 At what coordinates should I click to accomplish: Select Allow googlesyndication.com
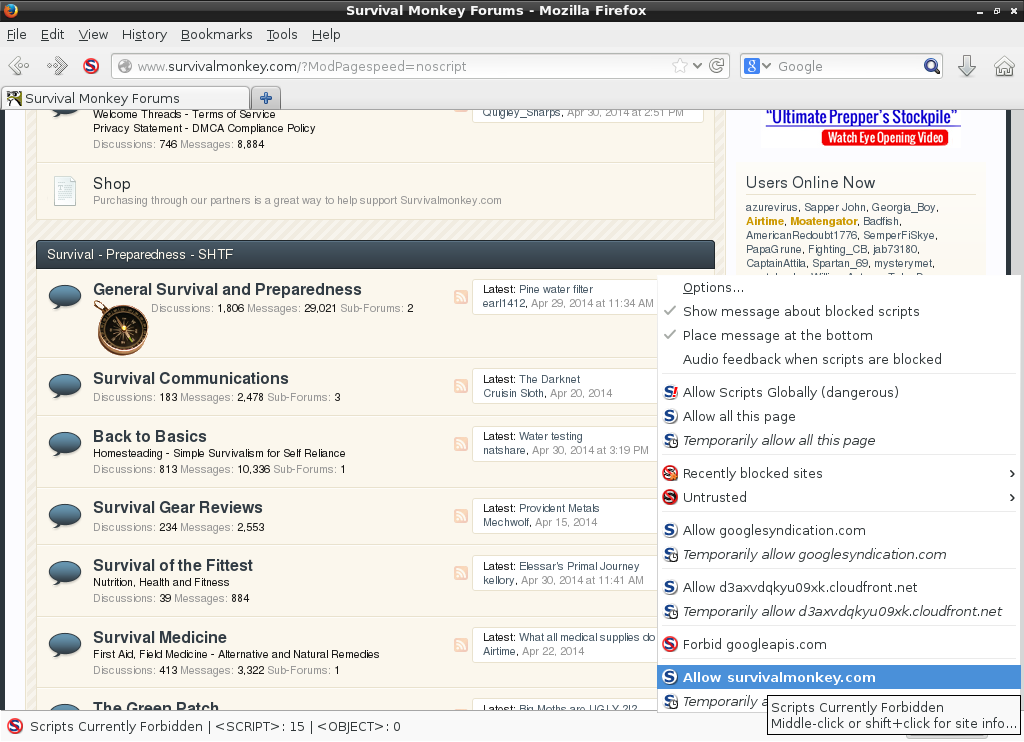coord(839,531)
